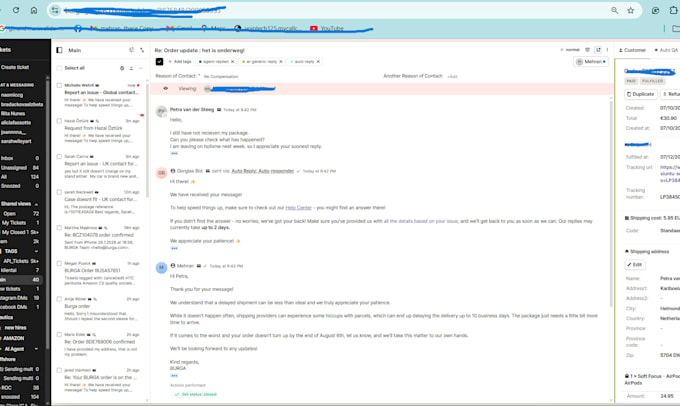680x406 pixels.
Task: Toggle the ticket list panel icon beside Main
Action: pyautogui.click(x=59, y=50)
